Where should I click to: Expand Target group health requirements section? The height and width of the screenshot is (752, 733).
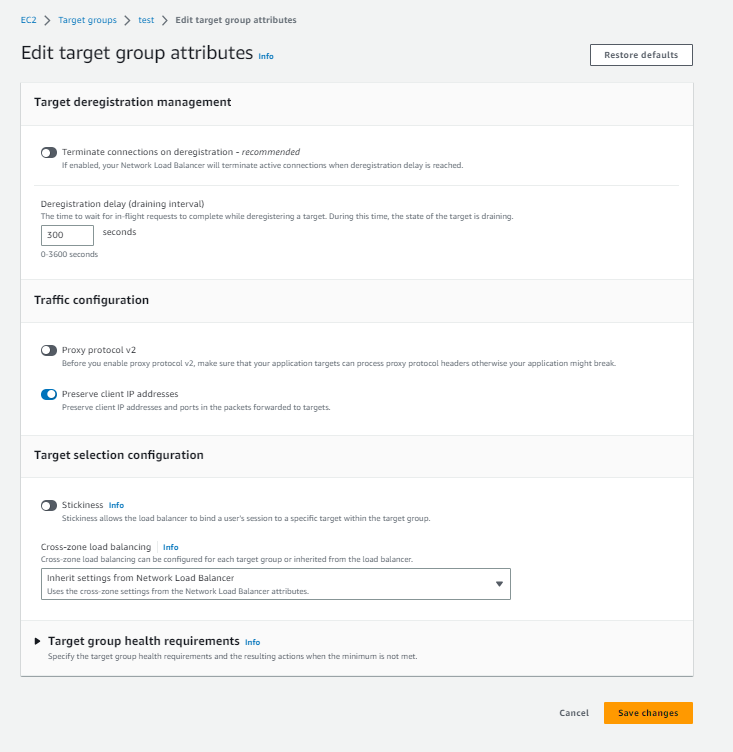(x=39, y=641)
